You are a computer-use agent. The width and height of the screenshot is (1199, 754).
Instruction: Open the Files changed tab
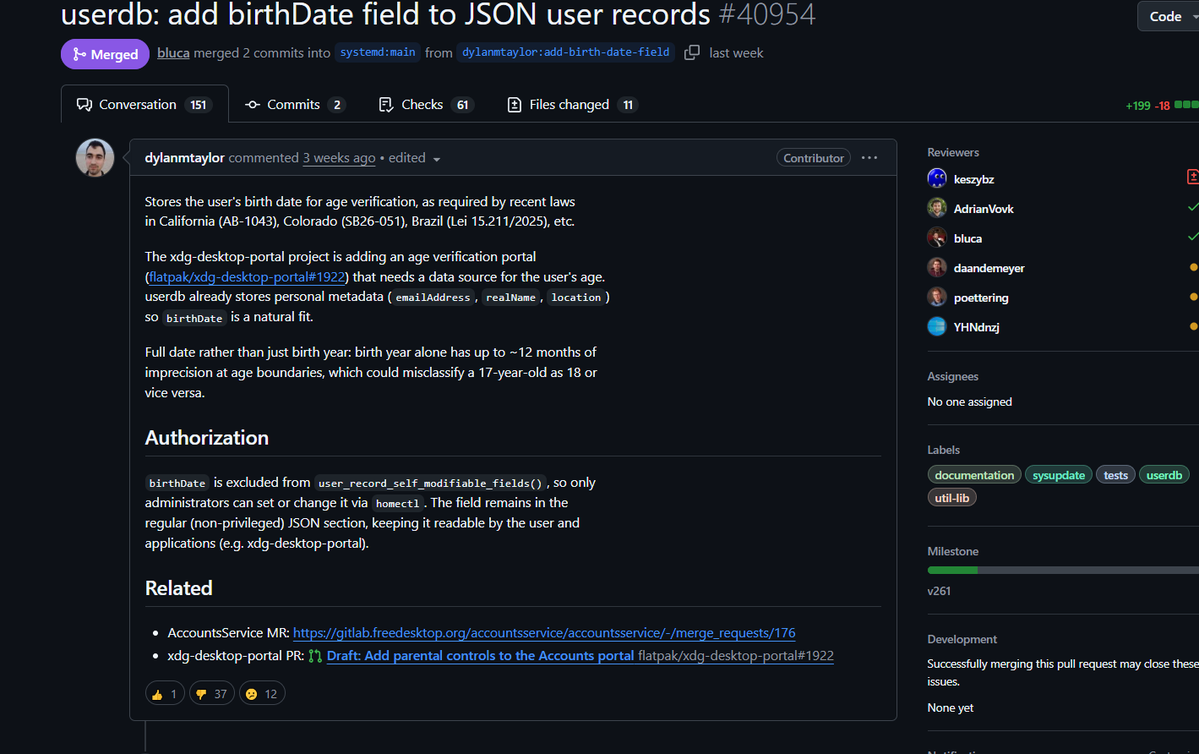(573, 105)
